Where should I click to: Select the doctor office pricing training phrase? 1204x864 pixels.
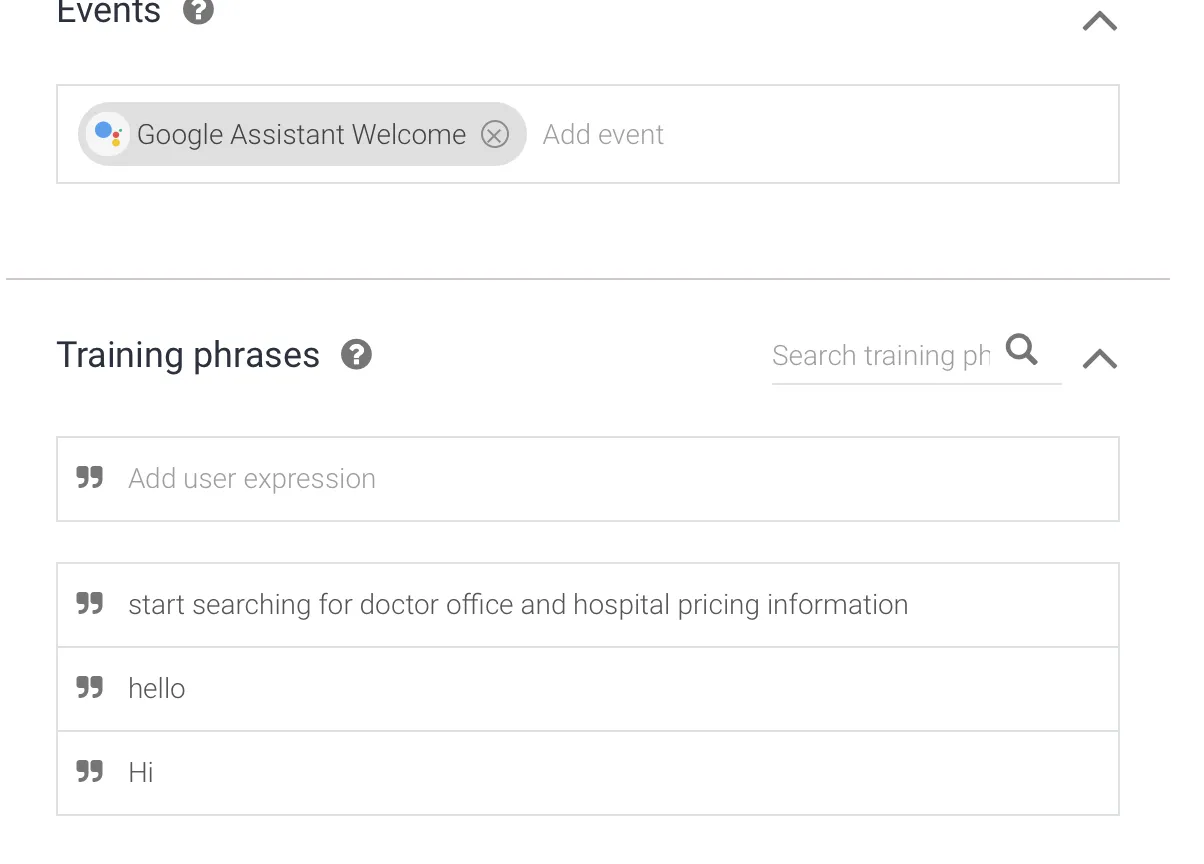[x=518, y=605]
